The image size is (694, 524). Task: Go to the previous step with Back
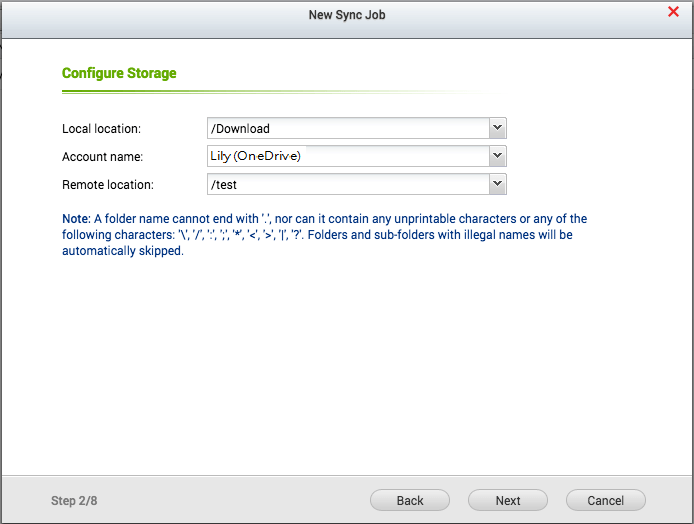[x=410, y=500]
